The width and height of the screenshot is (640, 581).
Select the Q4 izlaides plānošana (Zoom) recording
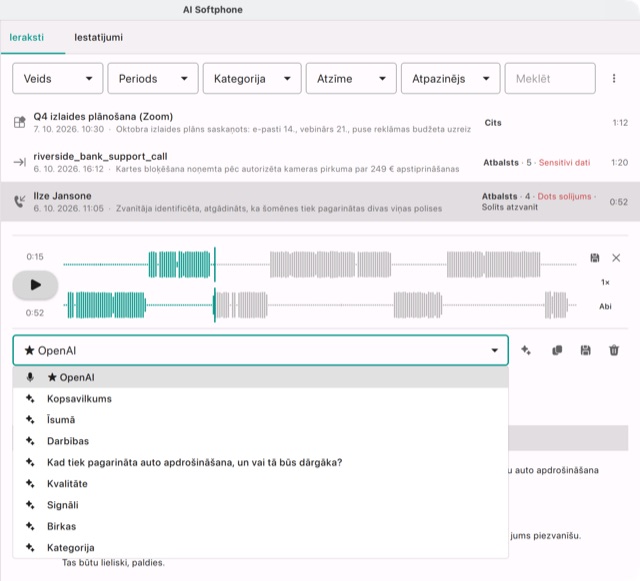(320, 122)
